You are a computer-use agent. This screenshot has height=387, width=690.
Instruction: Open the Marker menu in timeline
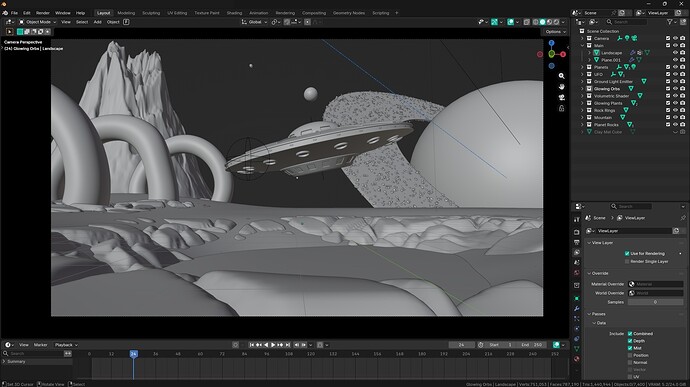pyautogui.click(x=40, y=345)
